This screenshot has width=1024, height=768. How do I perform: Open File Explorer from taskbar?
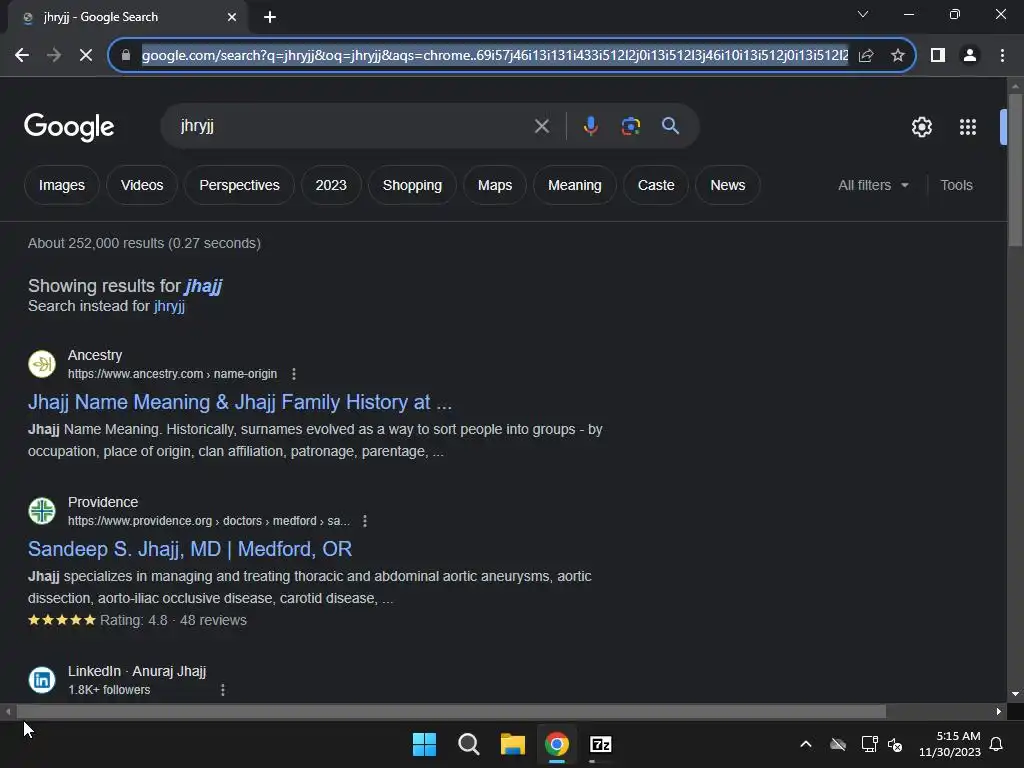coord(513,744)
